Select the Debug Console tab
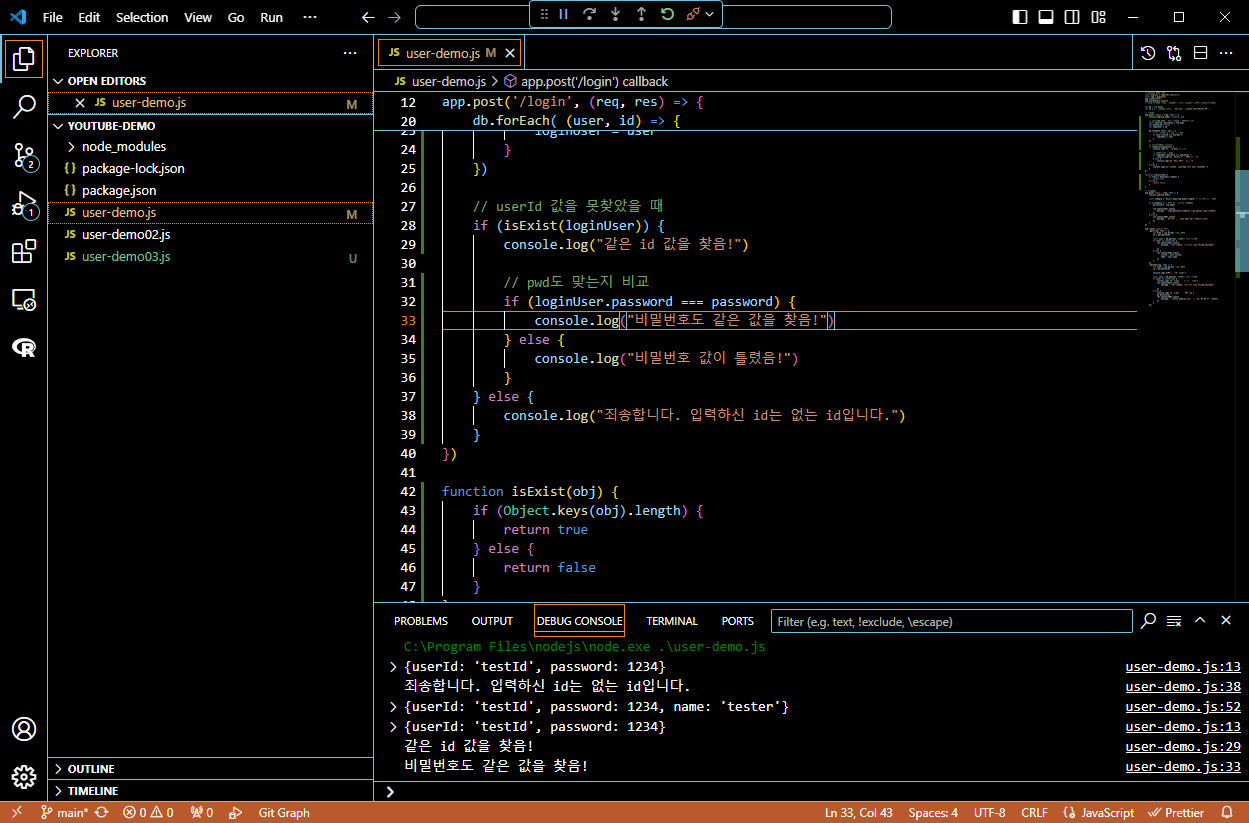 pyautogui.click(x=580, y=621)
